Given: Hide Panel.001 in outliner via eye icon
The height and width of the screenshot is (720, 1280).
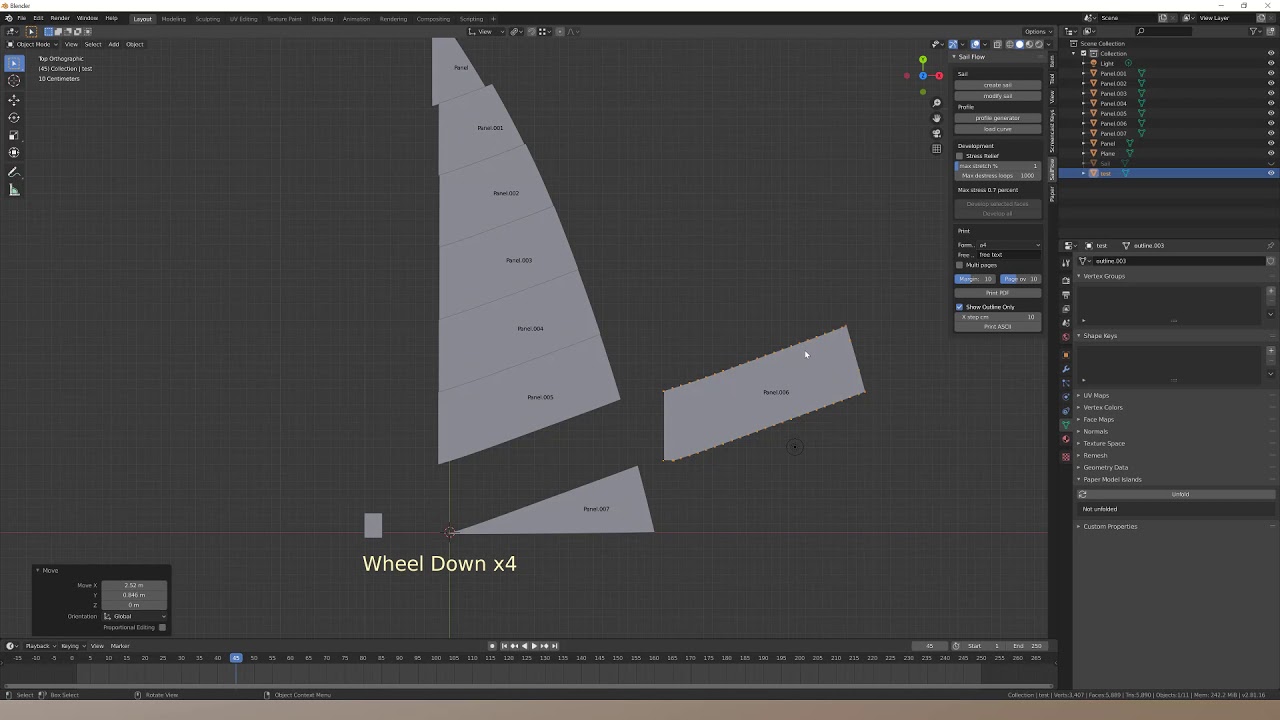Looking at the screenshot, I should click(1271, 73).
